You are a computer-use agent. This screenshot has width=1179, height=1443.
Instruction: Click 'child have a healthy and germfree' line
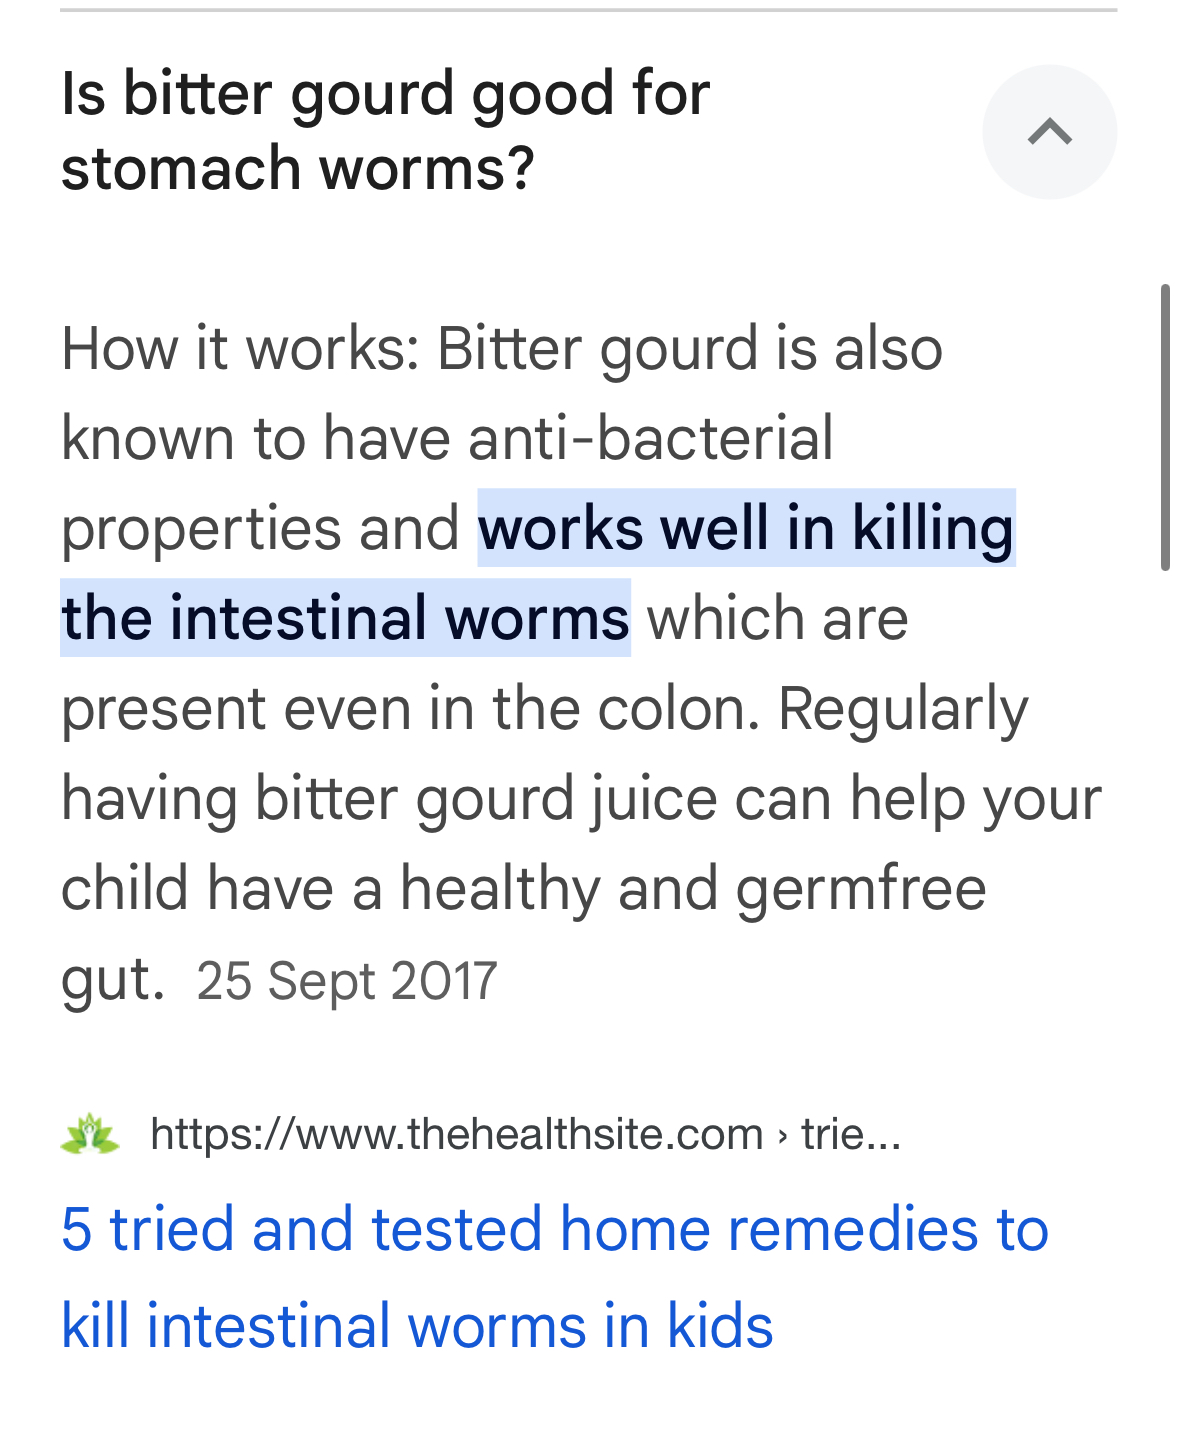click(x=523, y=888)
